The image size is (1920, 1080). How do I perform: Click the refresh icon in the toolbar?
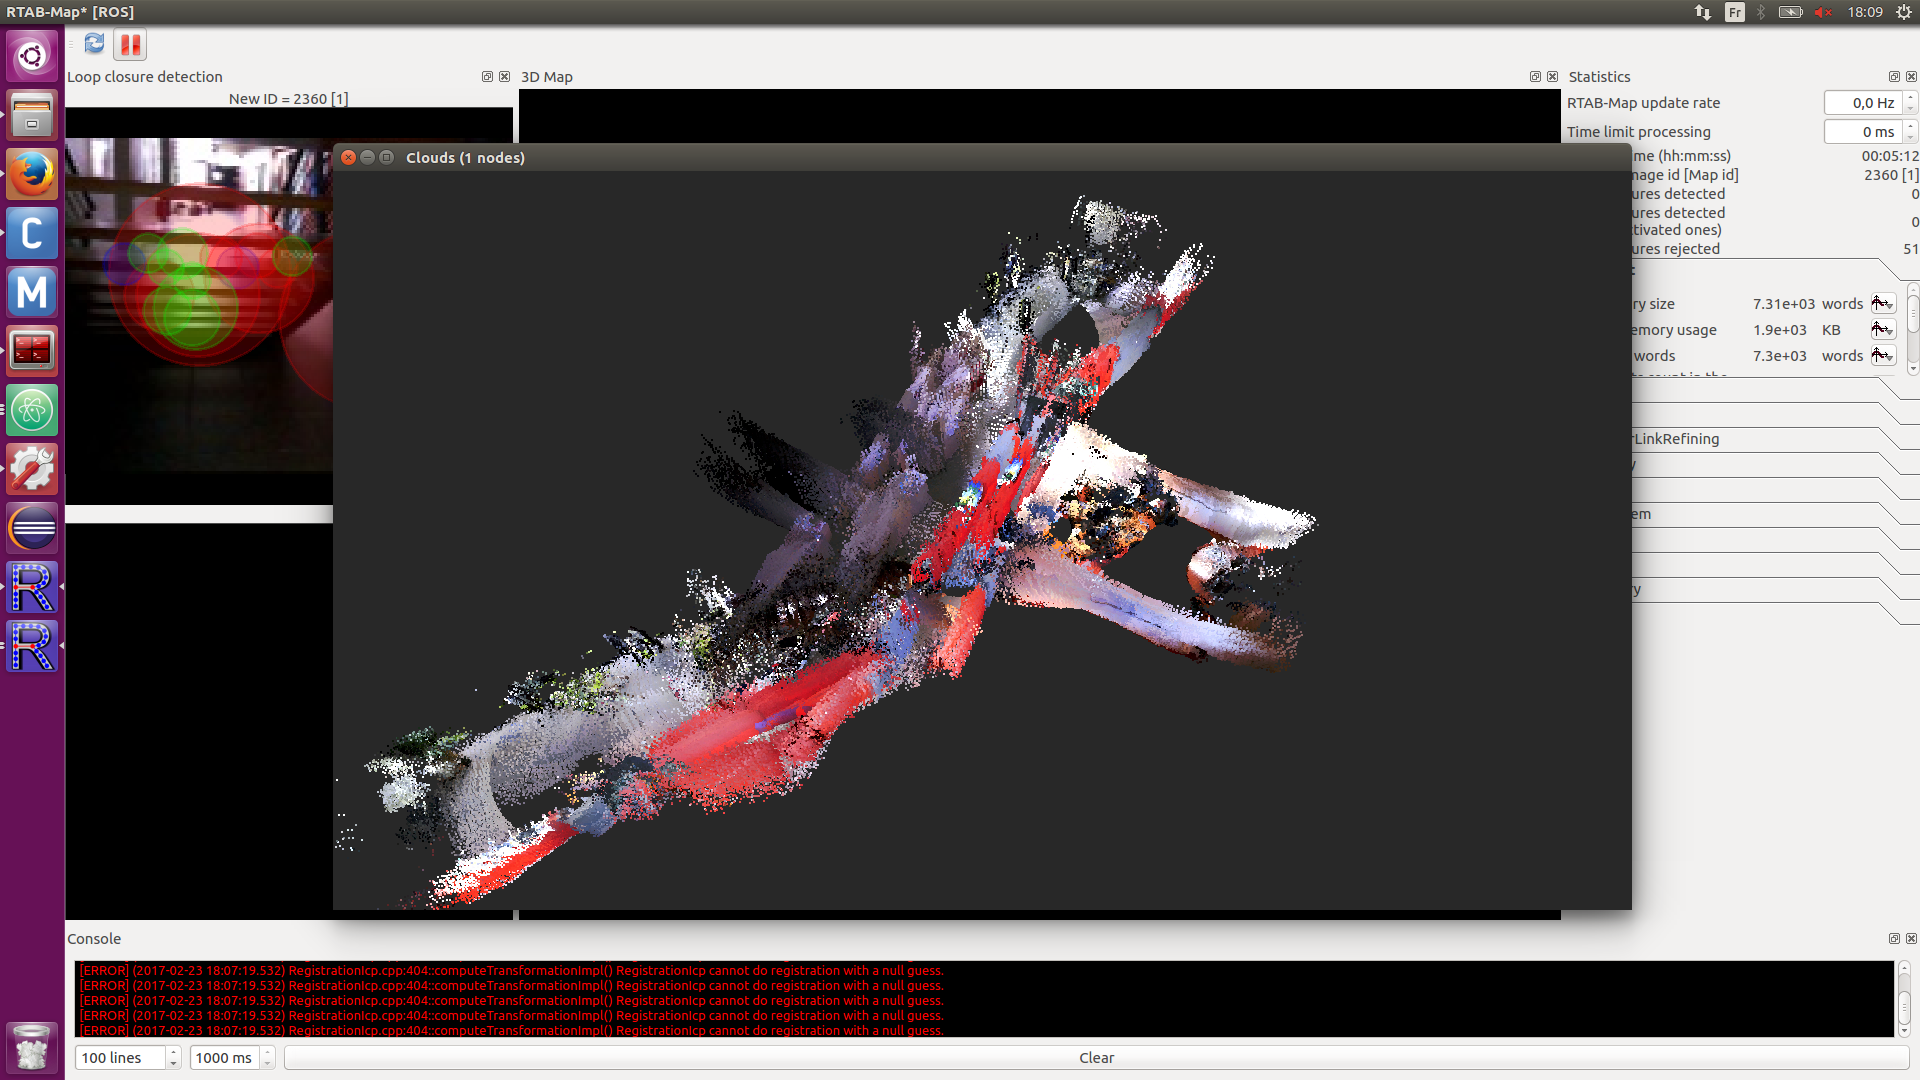click(x=94, y=44)
